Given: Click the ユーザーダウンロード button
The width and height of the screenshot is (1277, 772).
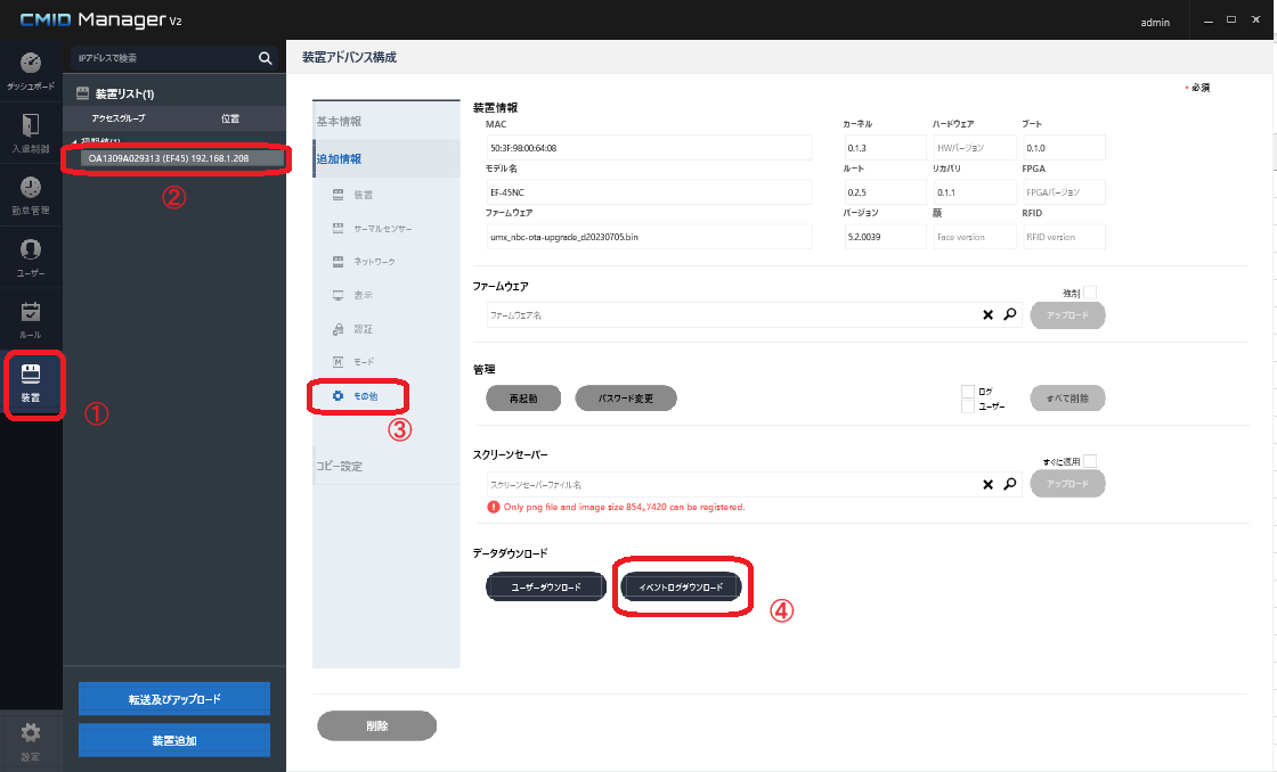Looking at the screenshot, I should [x=546, y=587].
